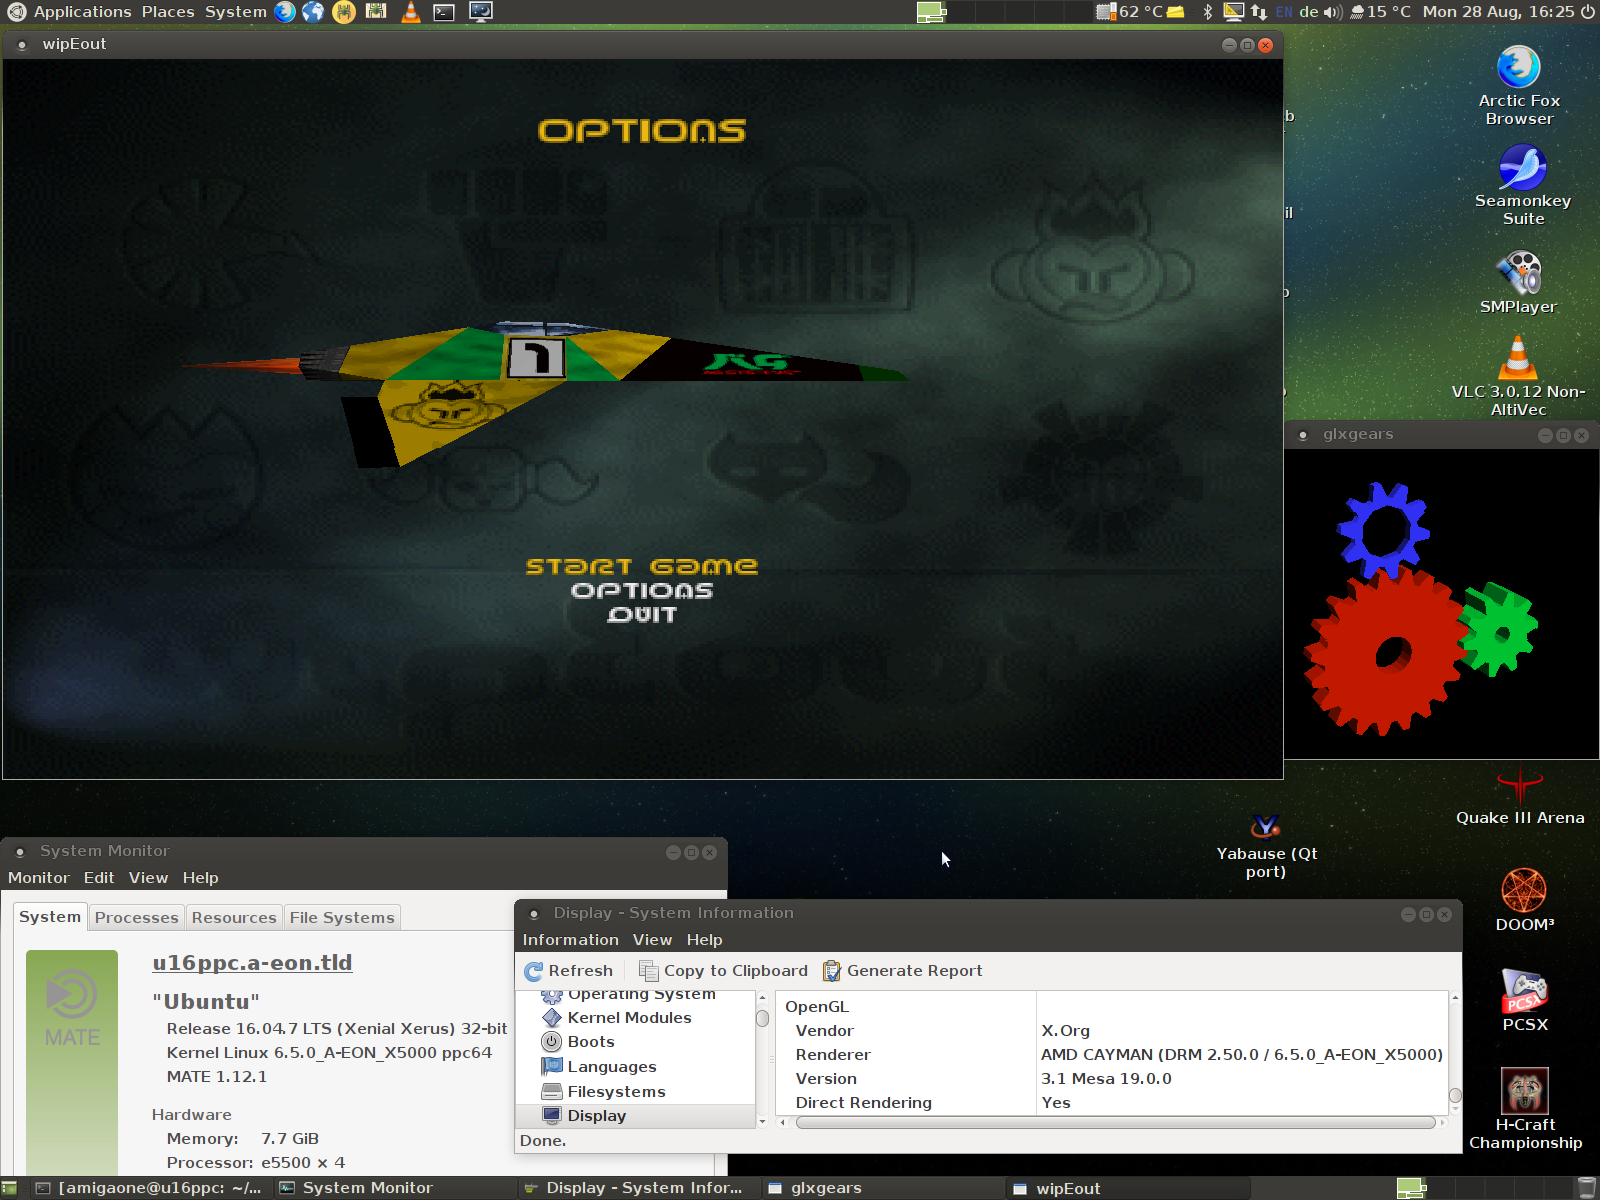
Task: Click Refresh in System Information toolbar
Action: pyautogui.click(x=568, y=971)
